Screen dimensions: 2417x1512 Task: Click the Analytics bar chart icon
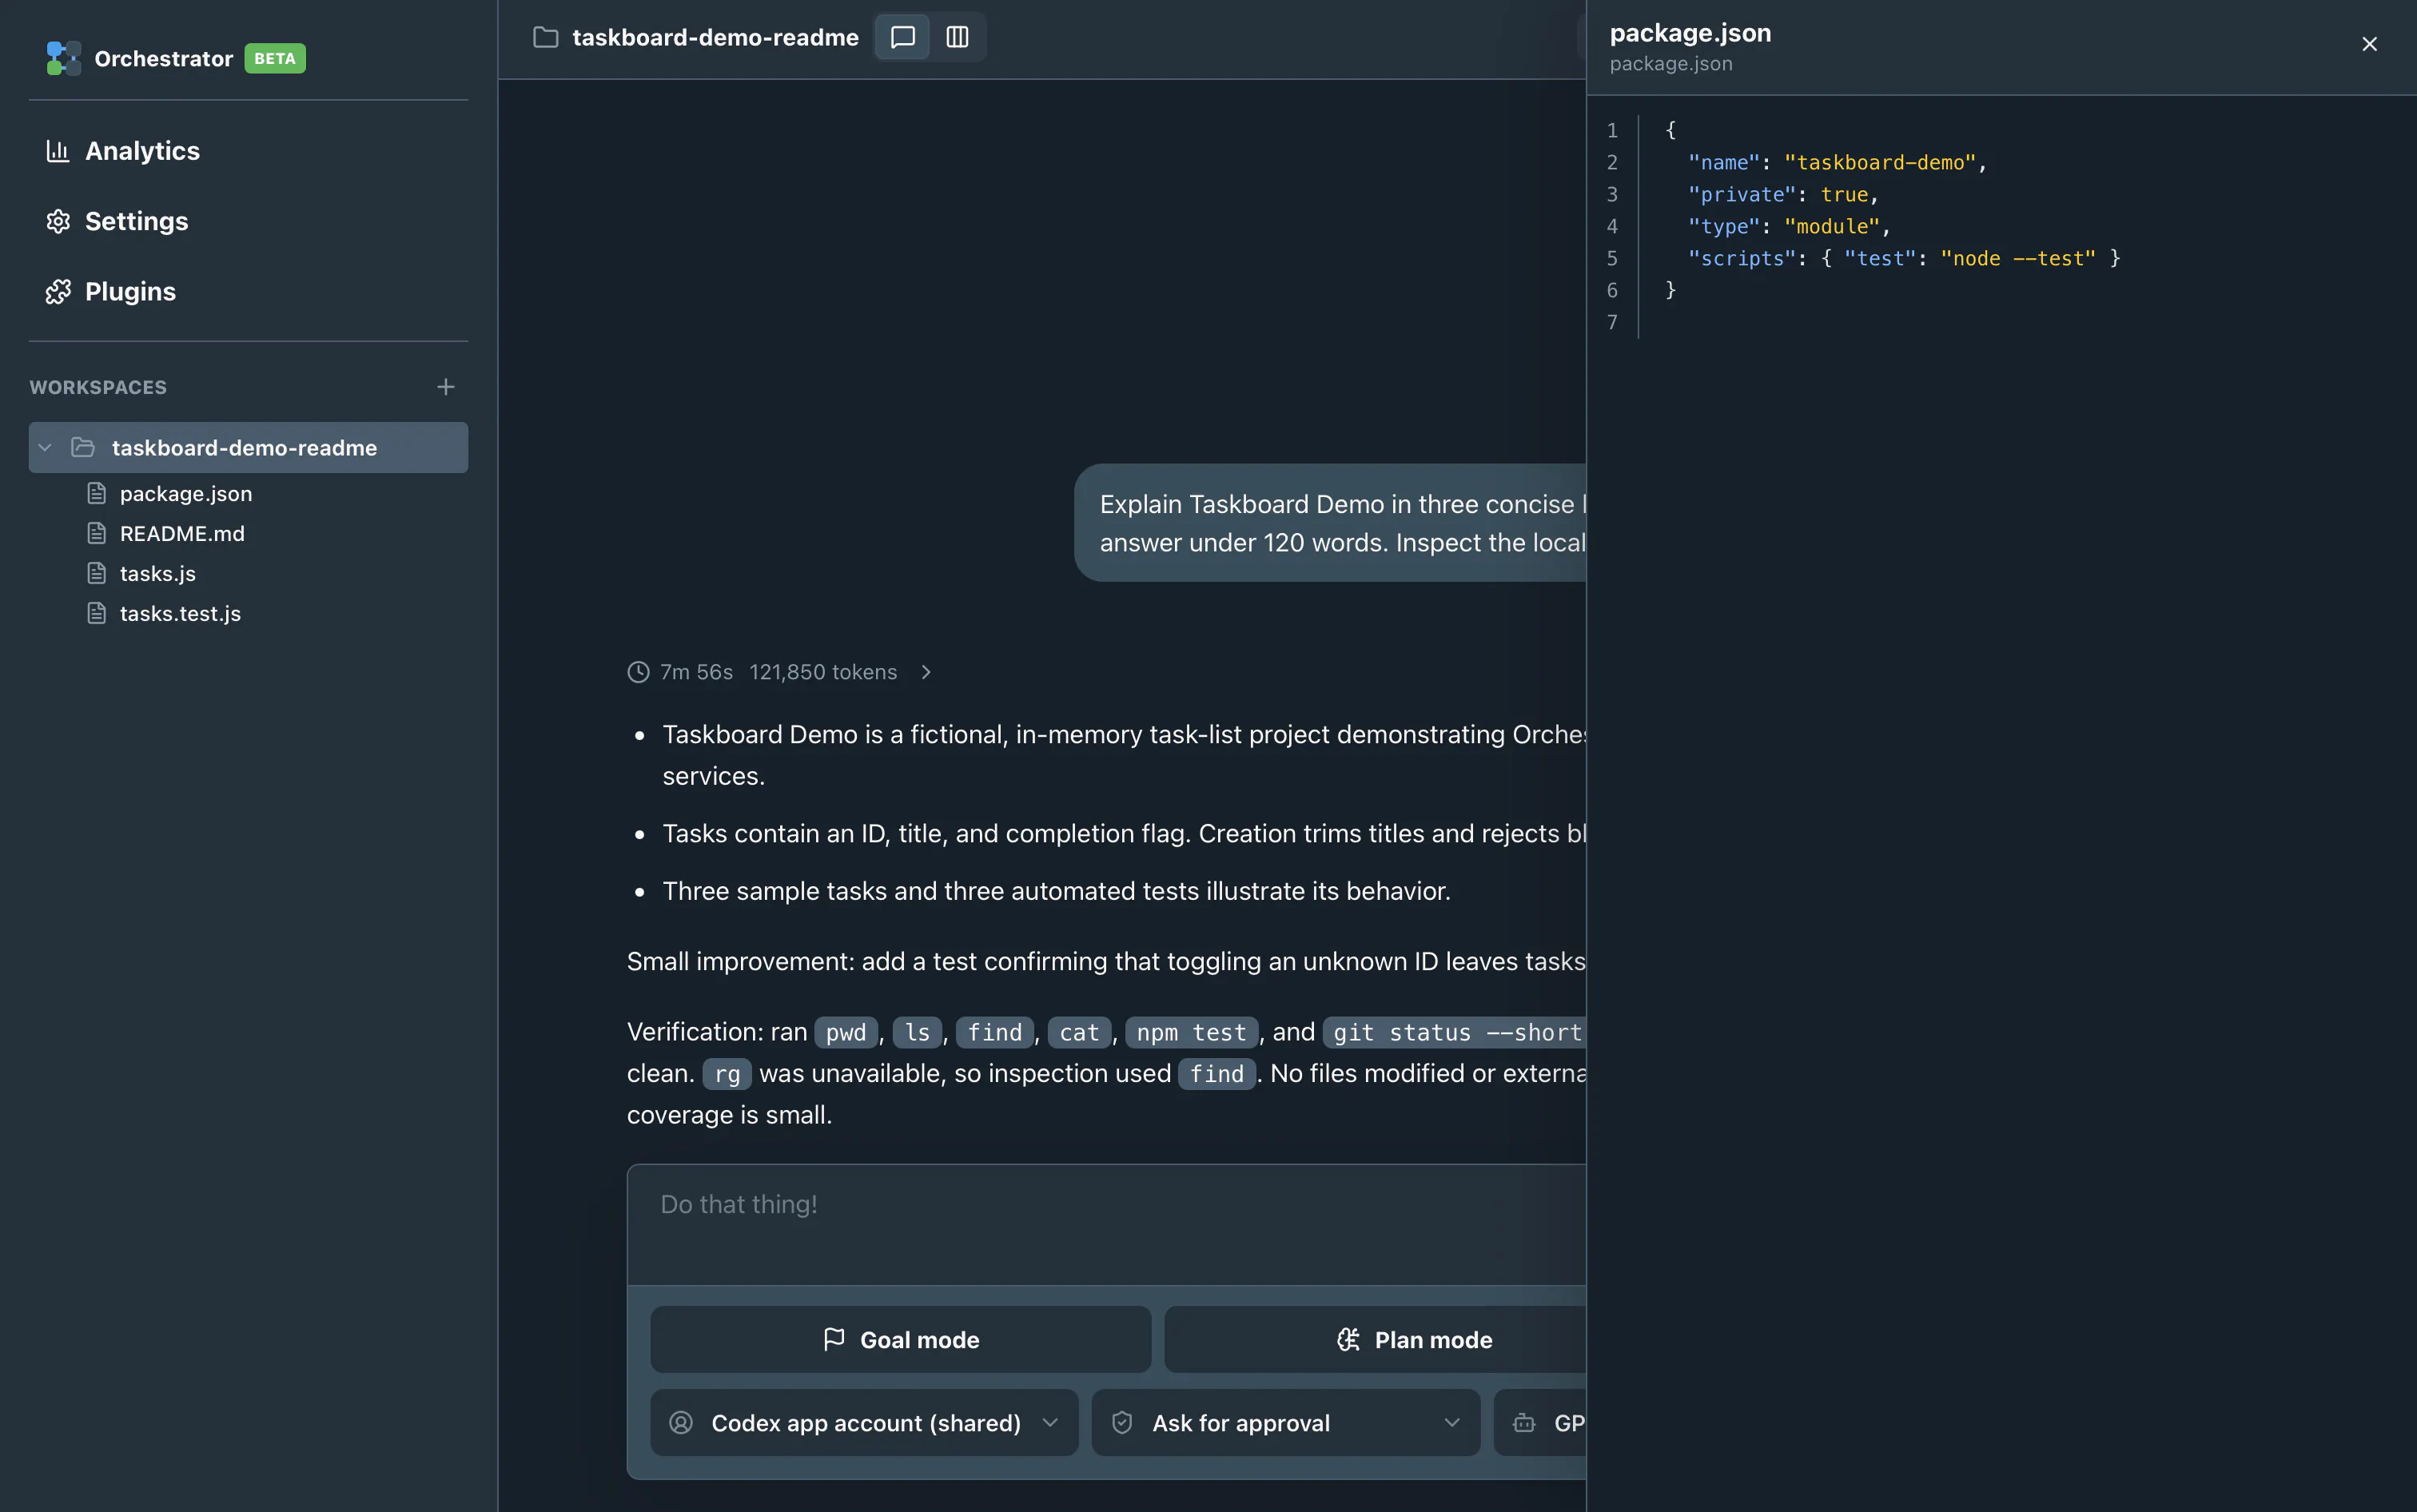tap(58, 151)
